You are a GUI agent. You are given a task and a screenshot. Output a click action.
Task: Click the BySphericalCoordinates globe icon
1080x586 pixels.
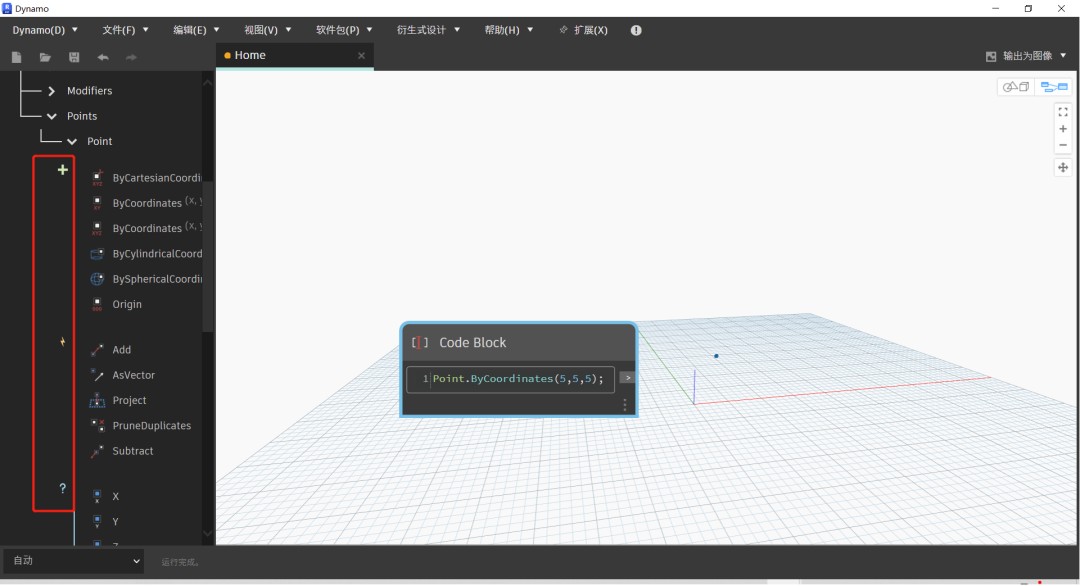click(97, 279)
